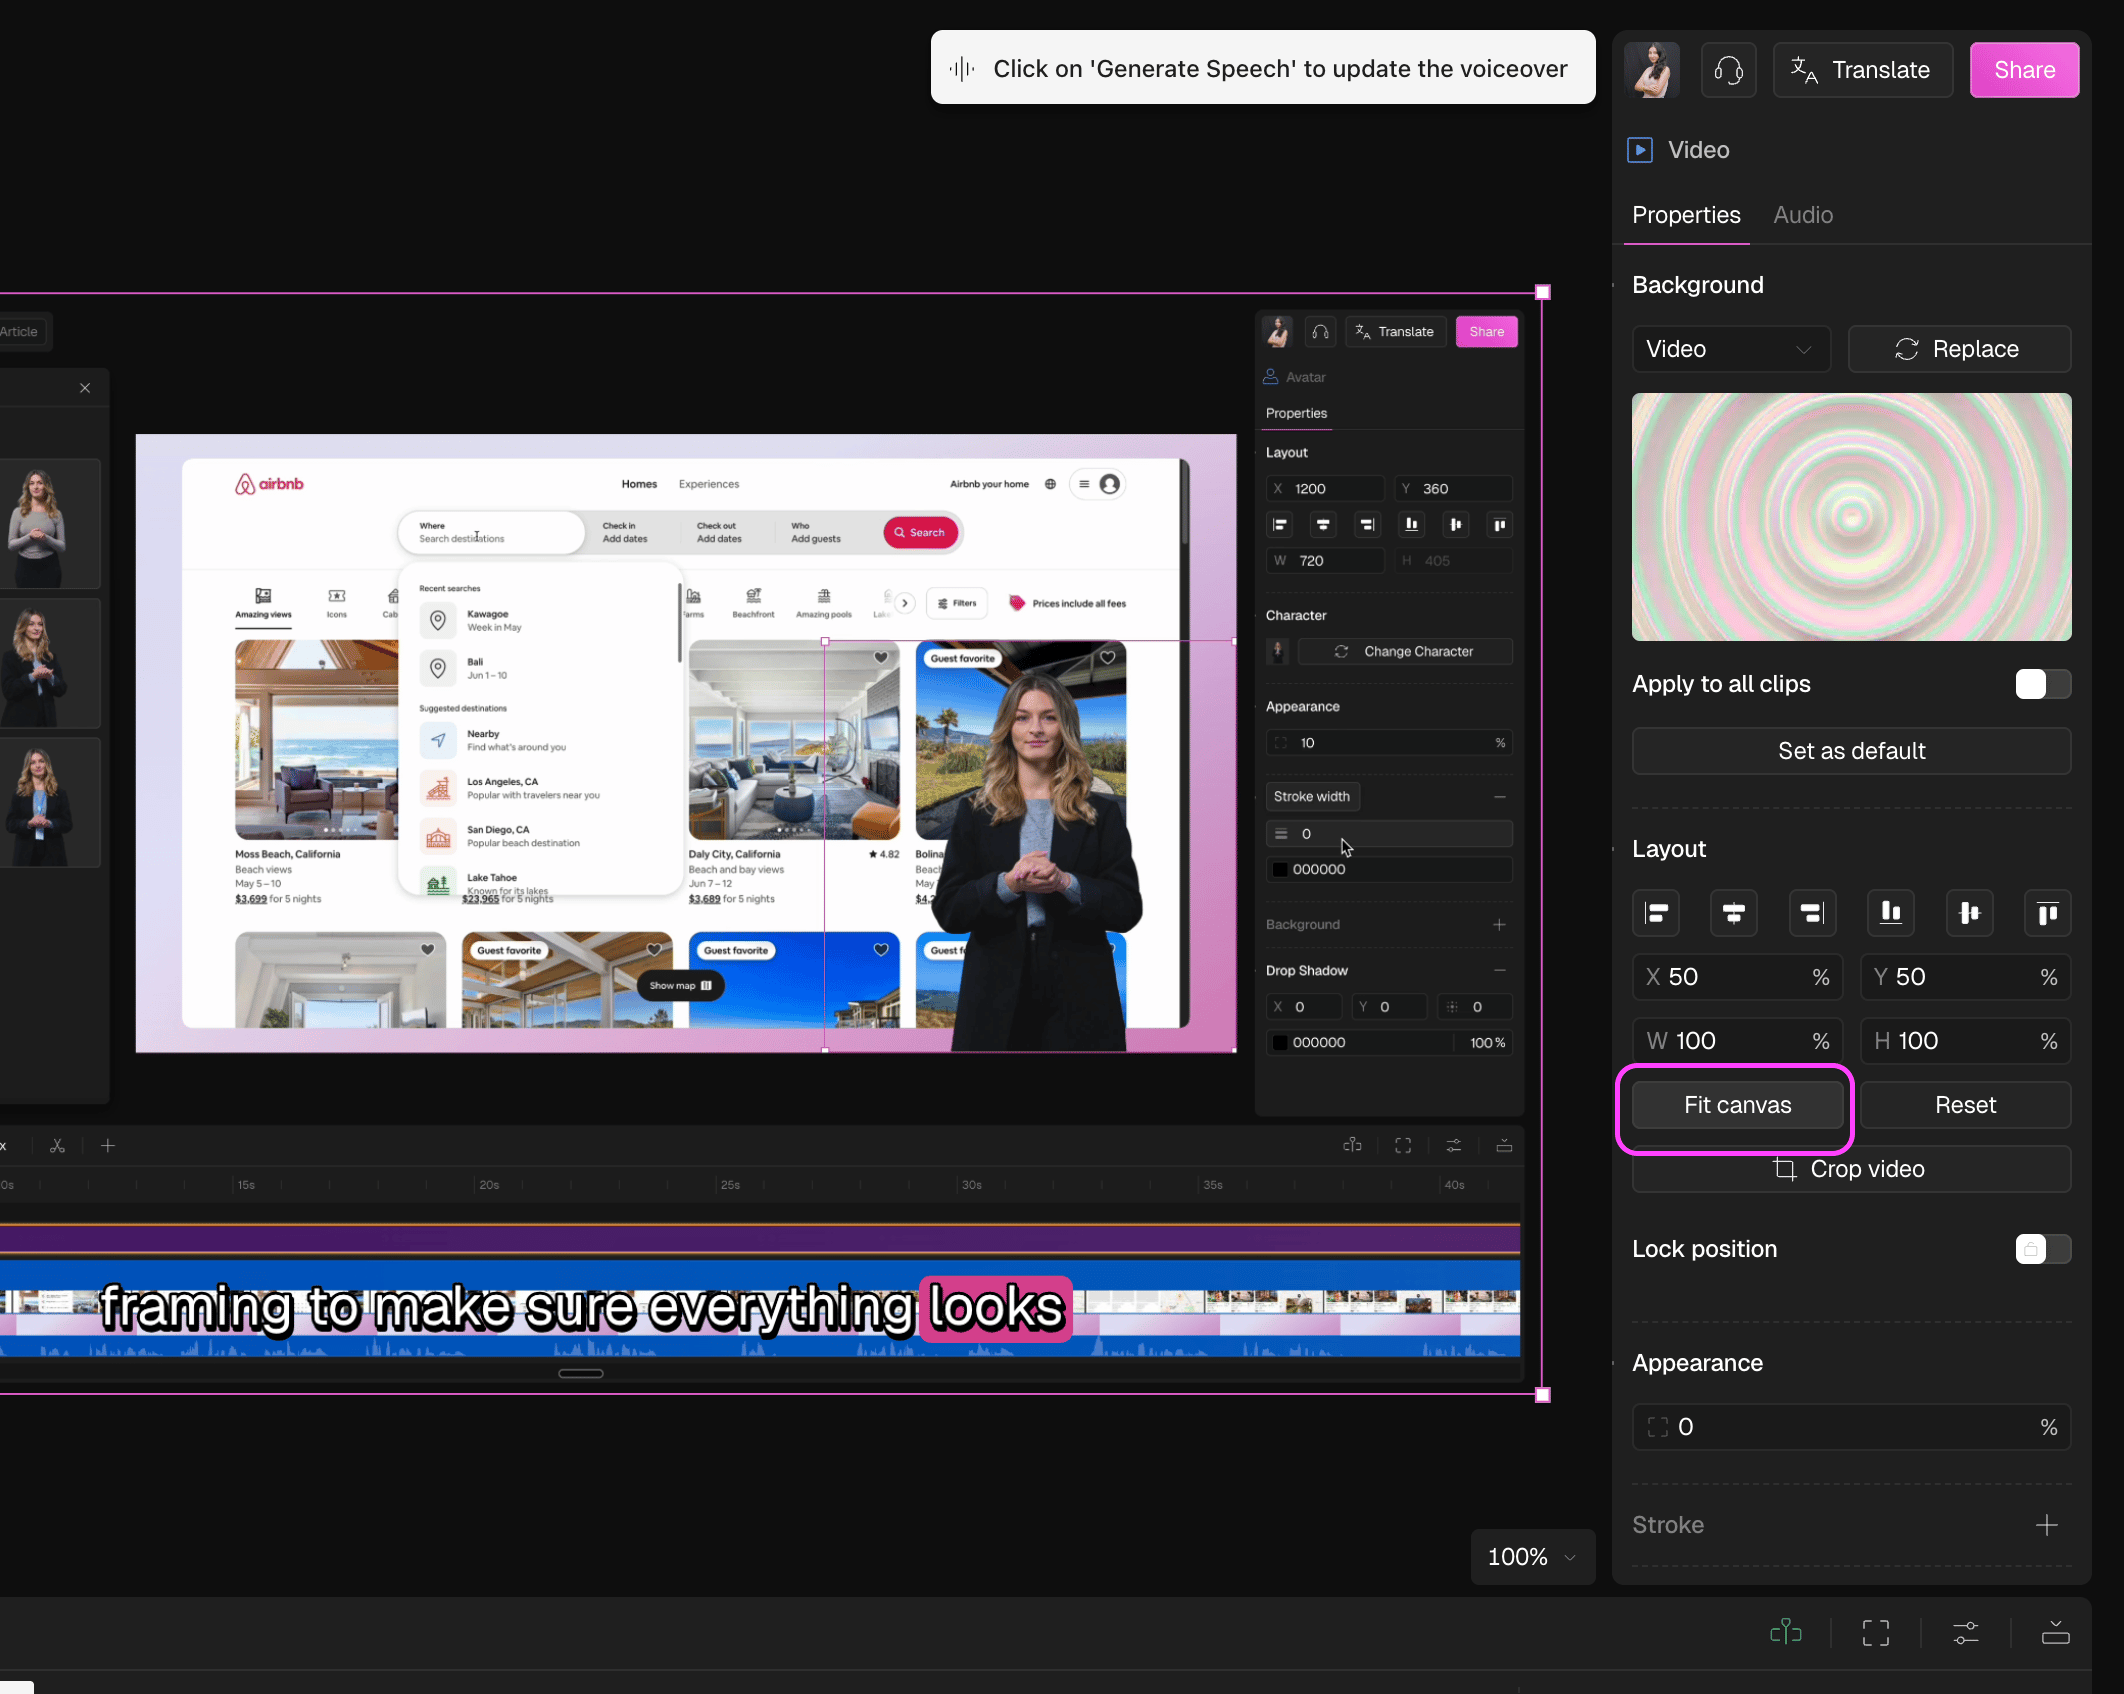Align video to horizontal center

pos(1734,913)
